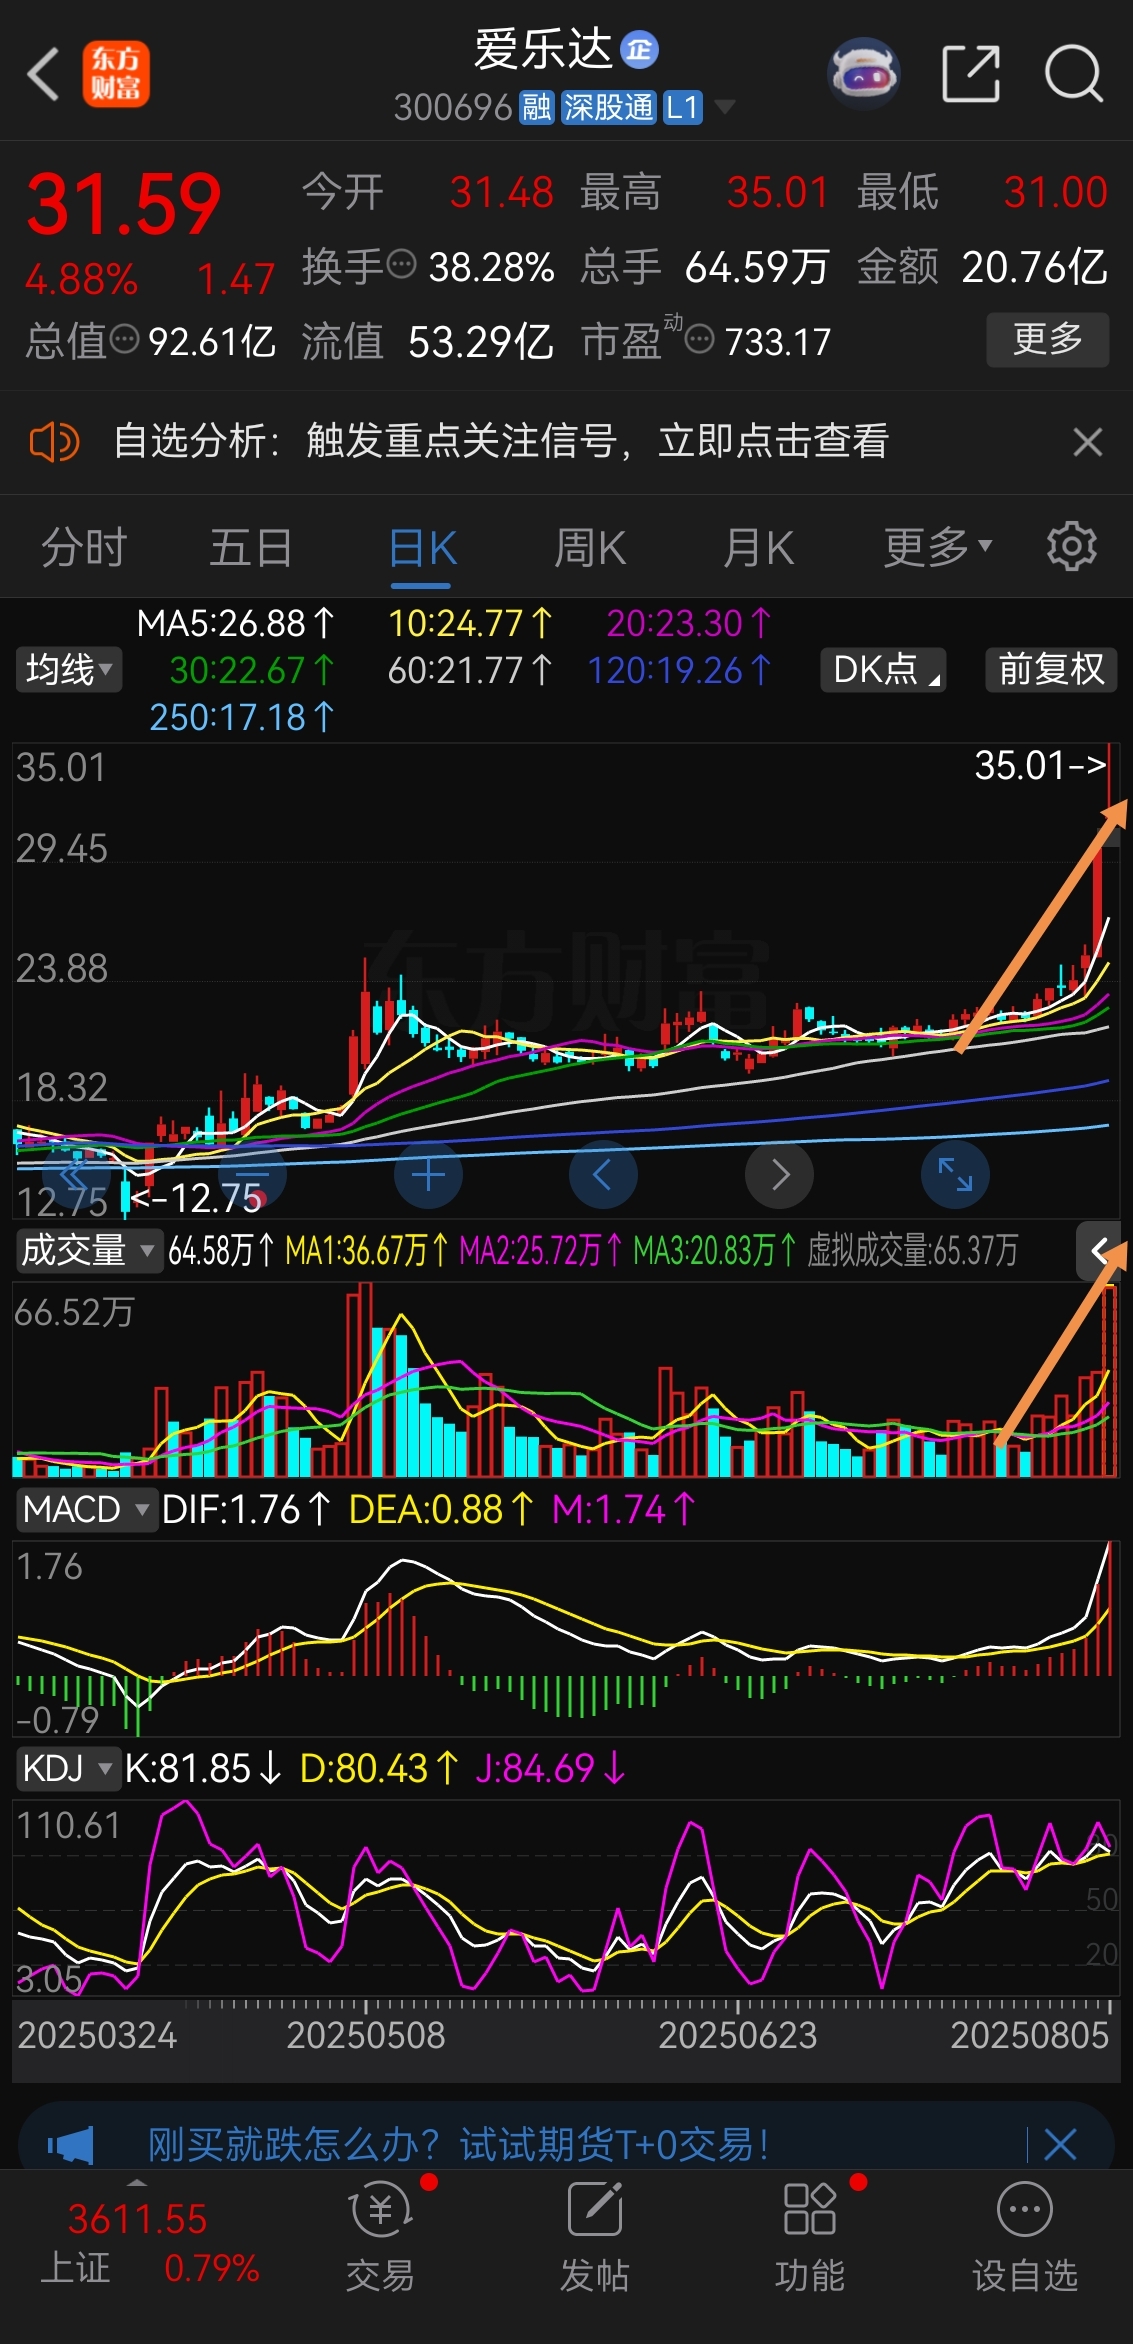Close the 自选分析 notification banner
The height and width of the screenshot is (2344, 1133).
pyautogui.click(x=1087, y=441)
